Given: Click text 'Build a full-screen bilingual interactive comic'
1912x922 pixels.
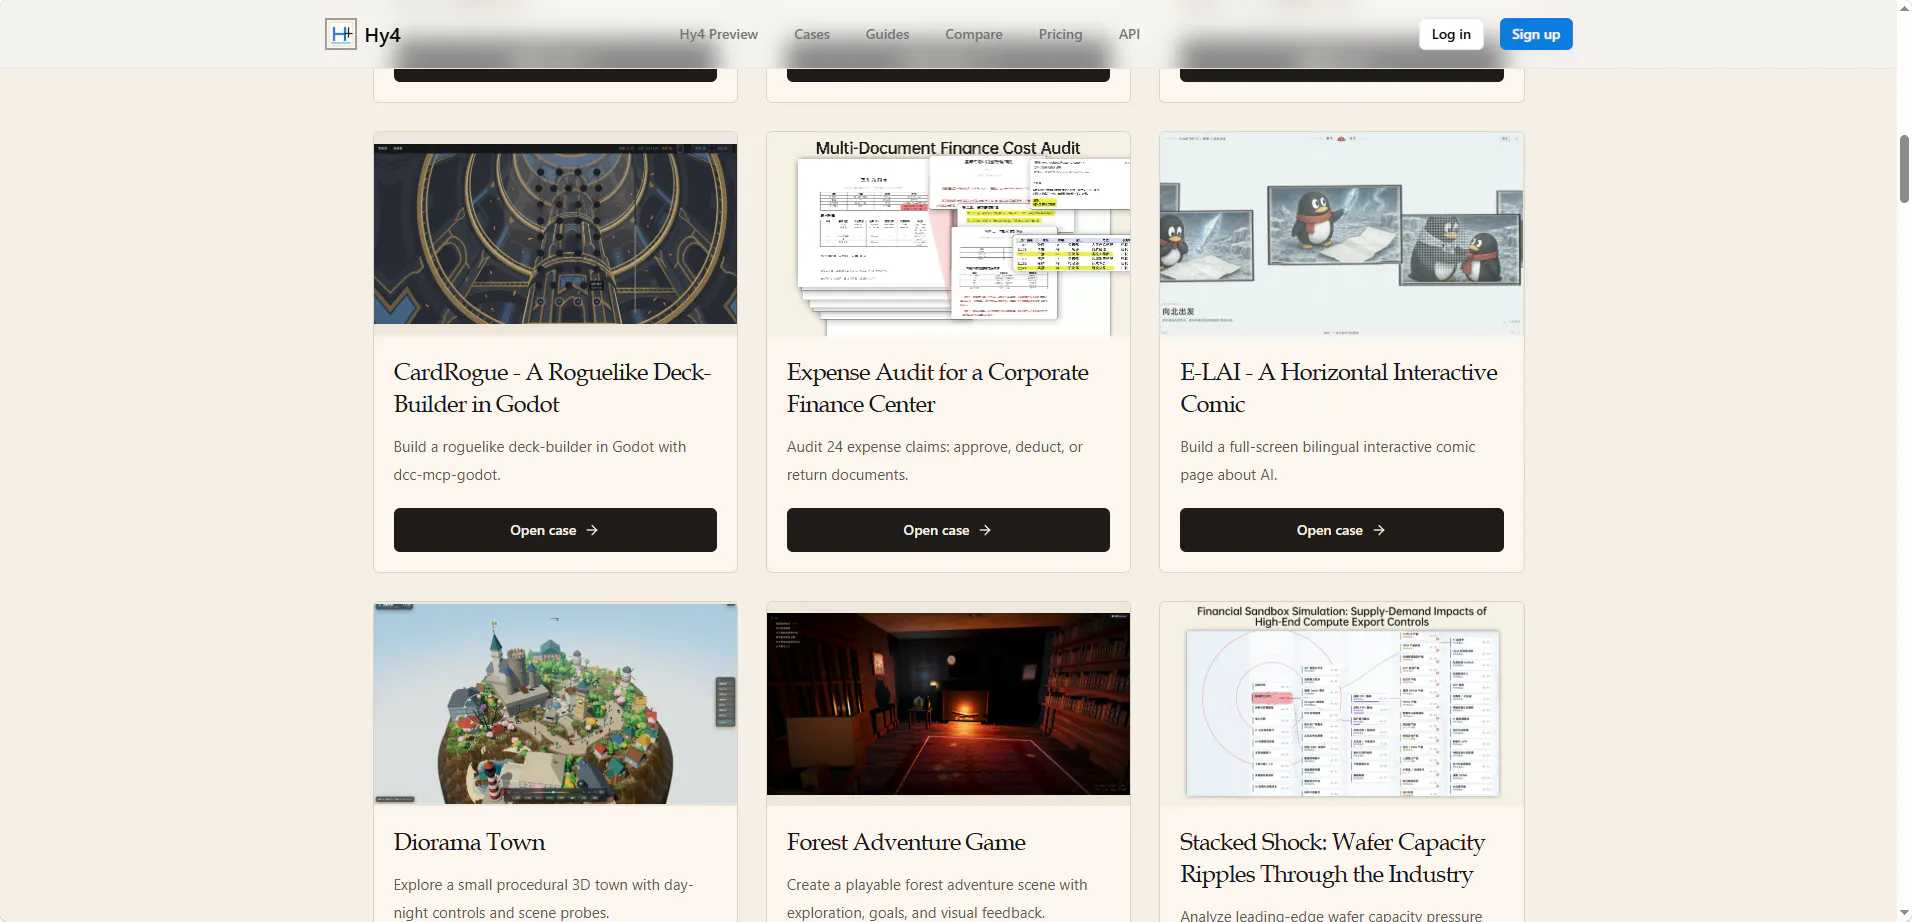Looking at the screenshot, I should click(x=1328, y=447).
